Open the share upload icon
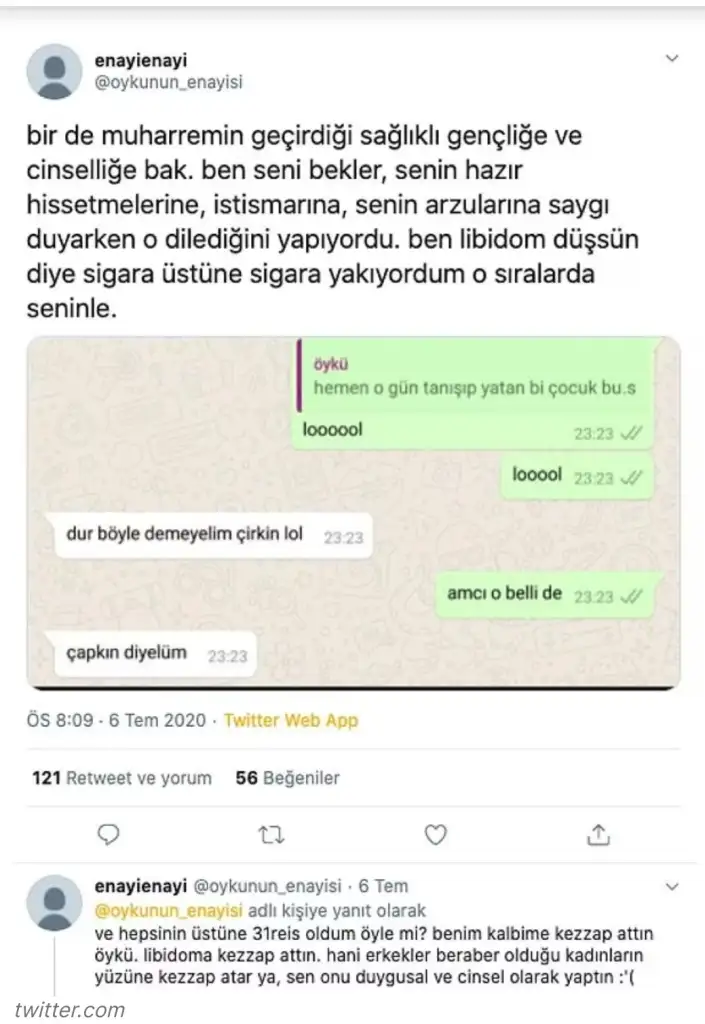Screen dimensions: 705x1024 pos(599,834)
